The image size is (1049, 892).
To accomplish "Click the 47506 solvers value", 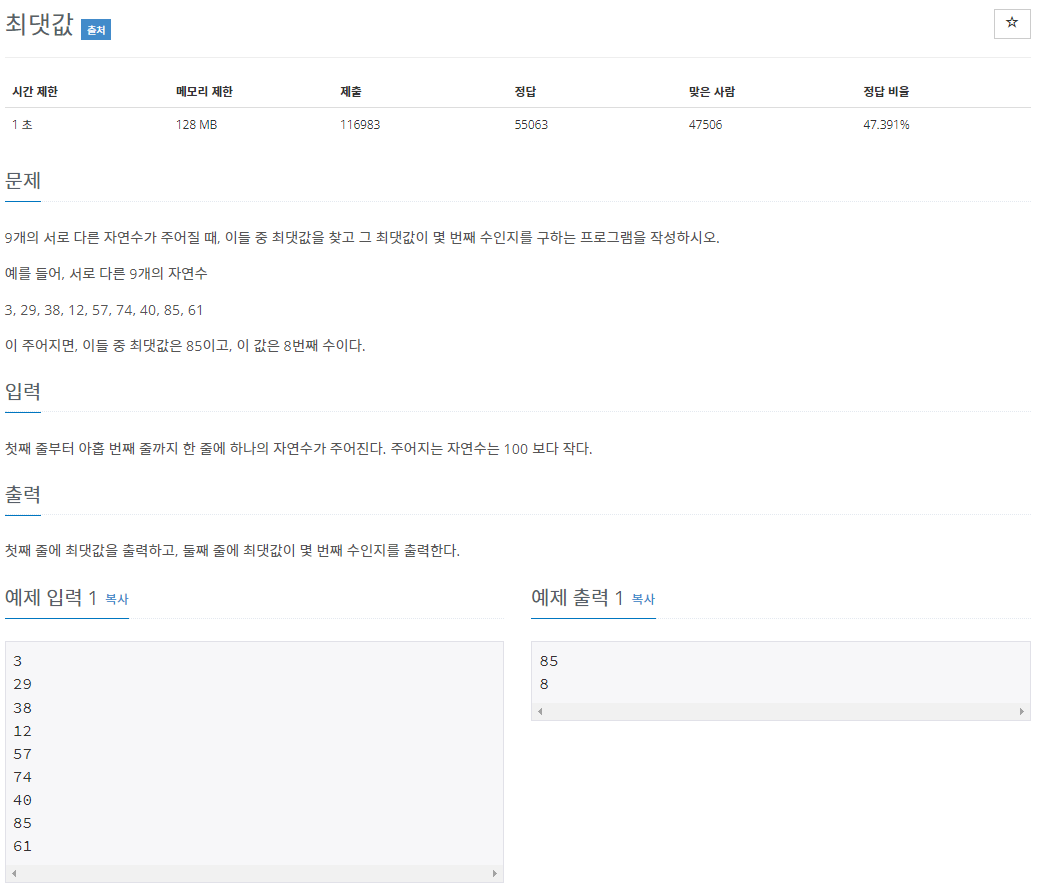I will [x=706, y=124].
